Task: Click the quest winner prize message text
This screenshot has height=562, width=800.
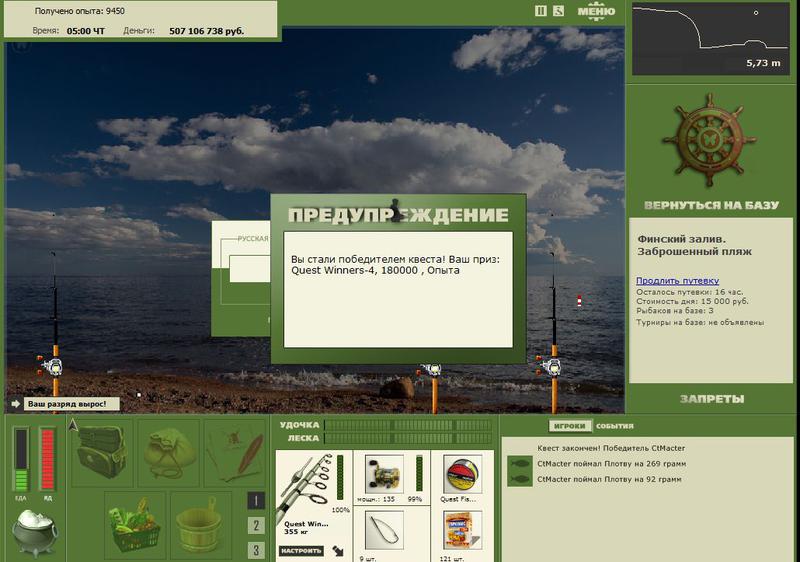Action: point(395,265)
